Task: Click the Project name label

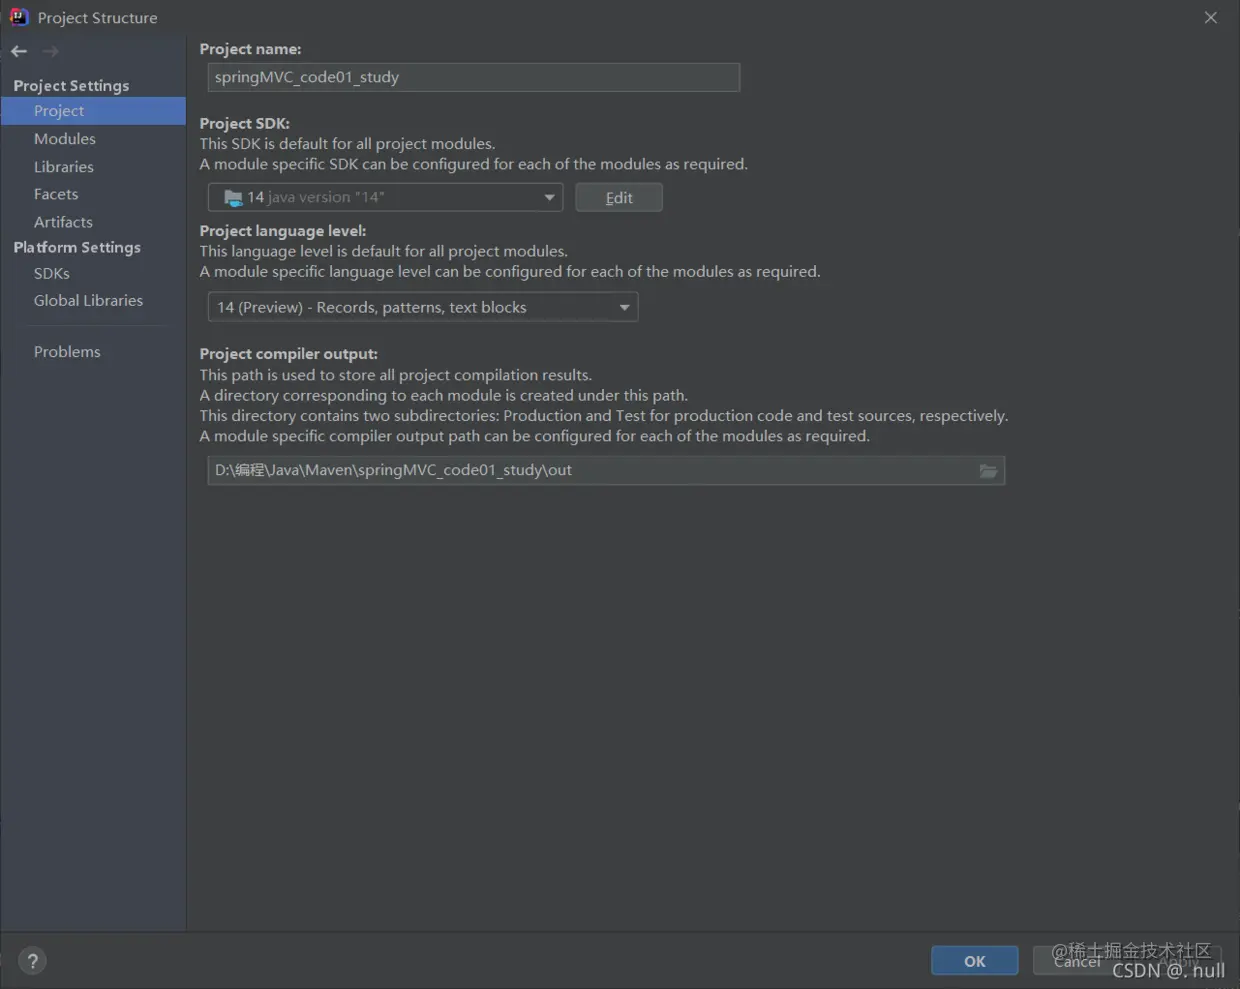Action: [250, 49]
